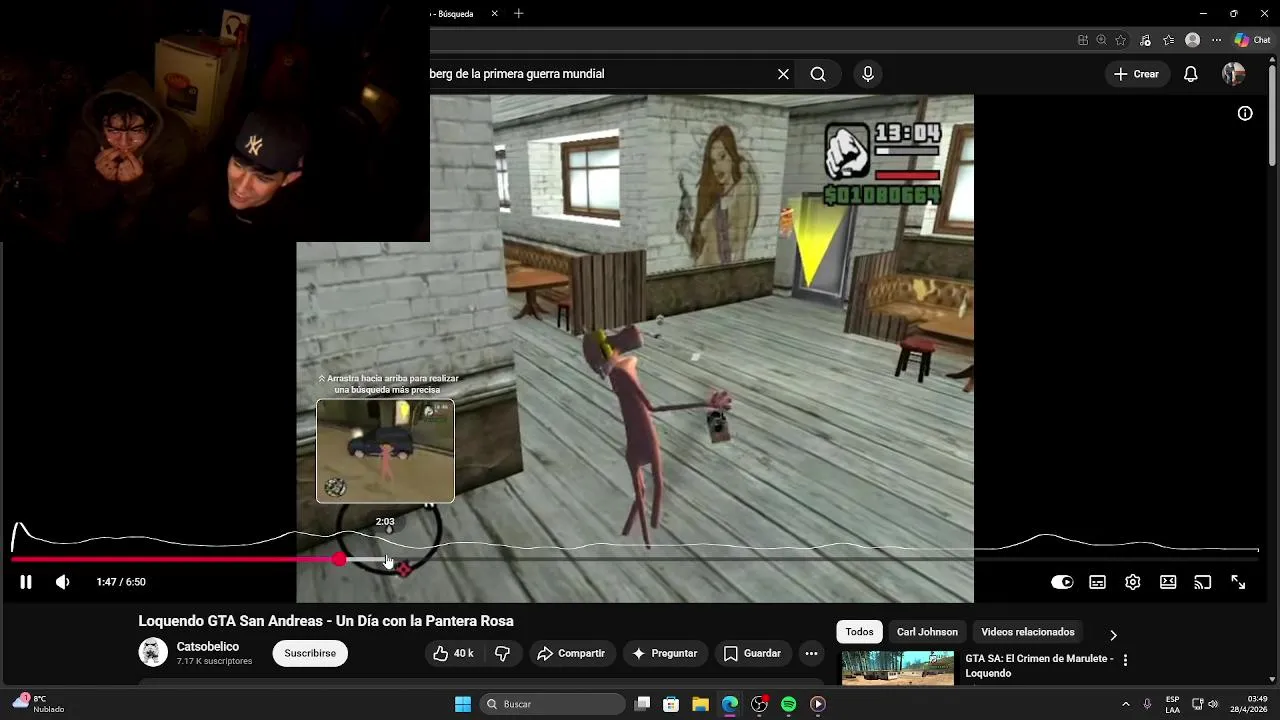The height and width of the screenshot is (720, 1280).
Task: Run the search with the magnifier button
Action: tap(818, 74)
